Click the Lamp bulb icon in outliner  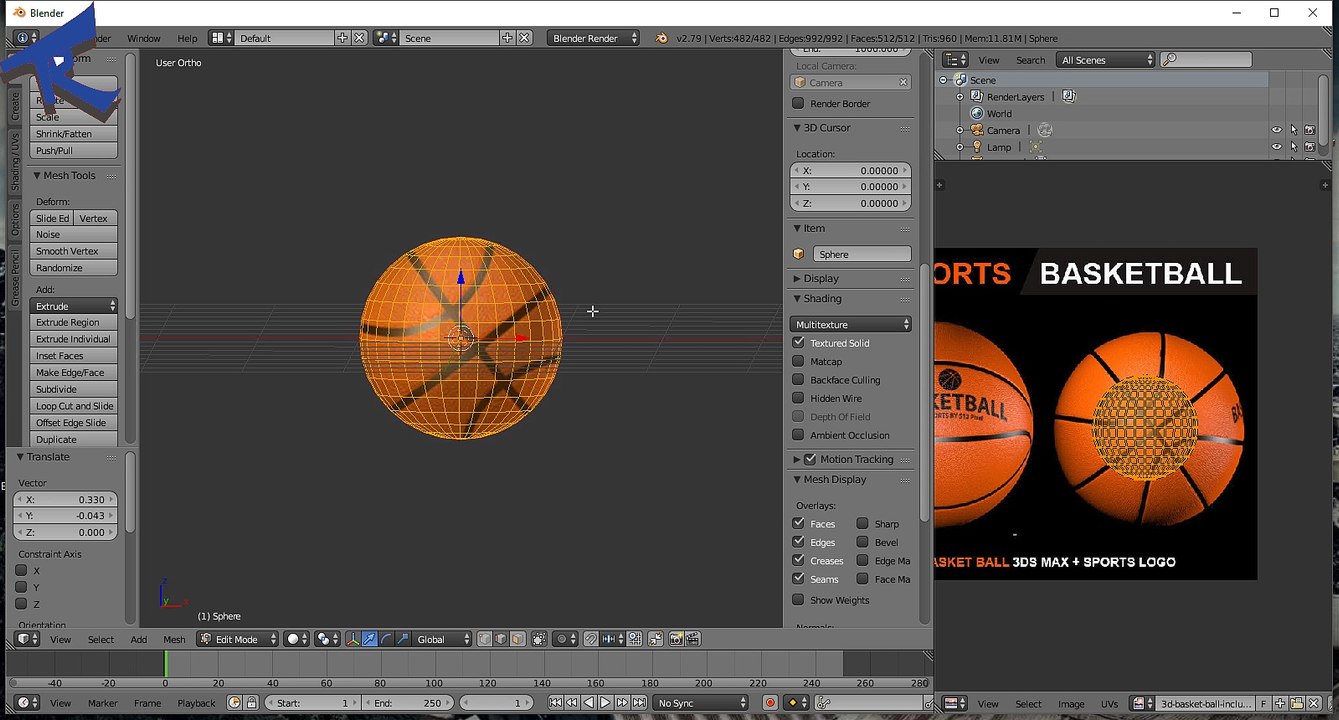click(x=975, y=147)
